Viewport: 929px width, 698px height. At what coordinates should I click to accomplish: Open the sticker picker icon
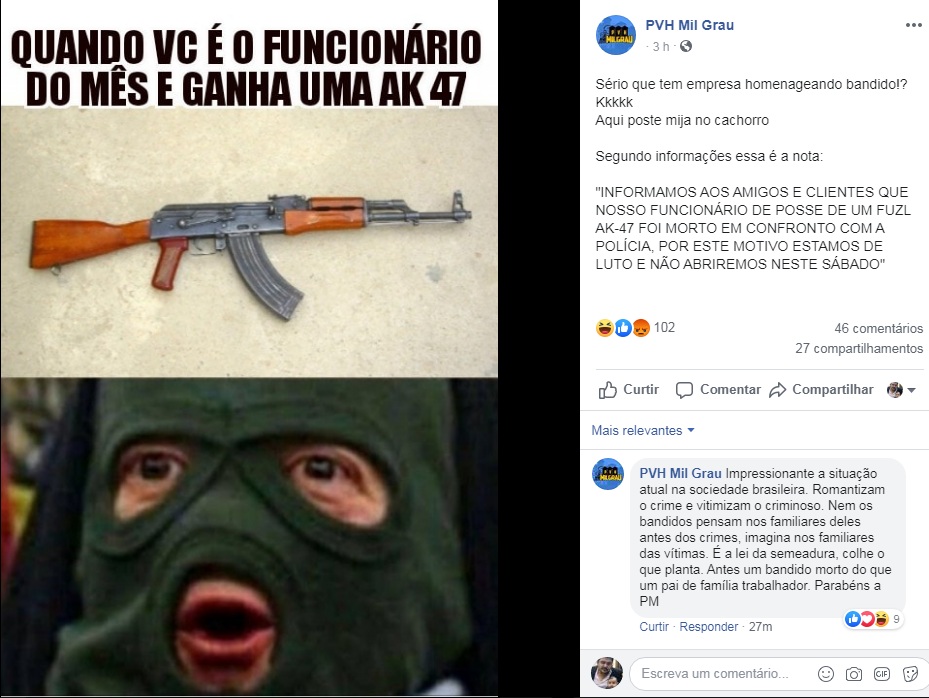910,674
